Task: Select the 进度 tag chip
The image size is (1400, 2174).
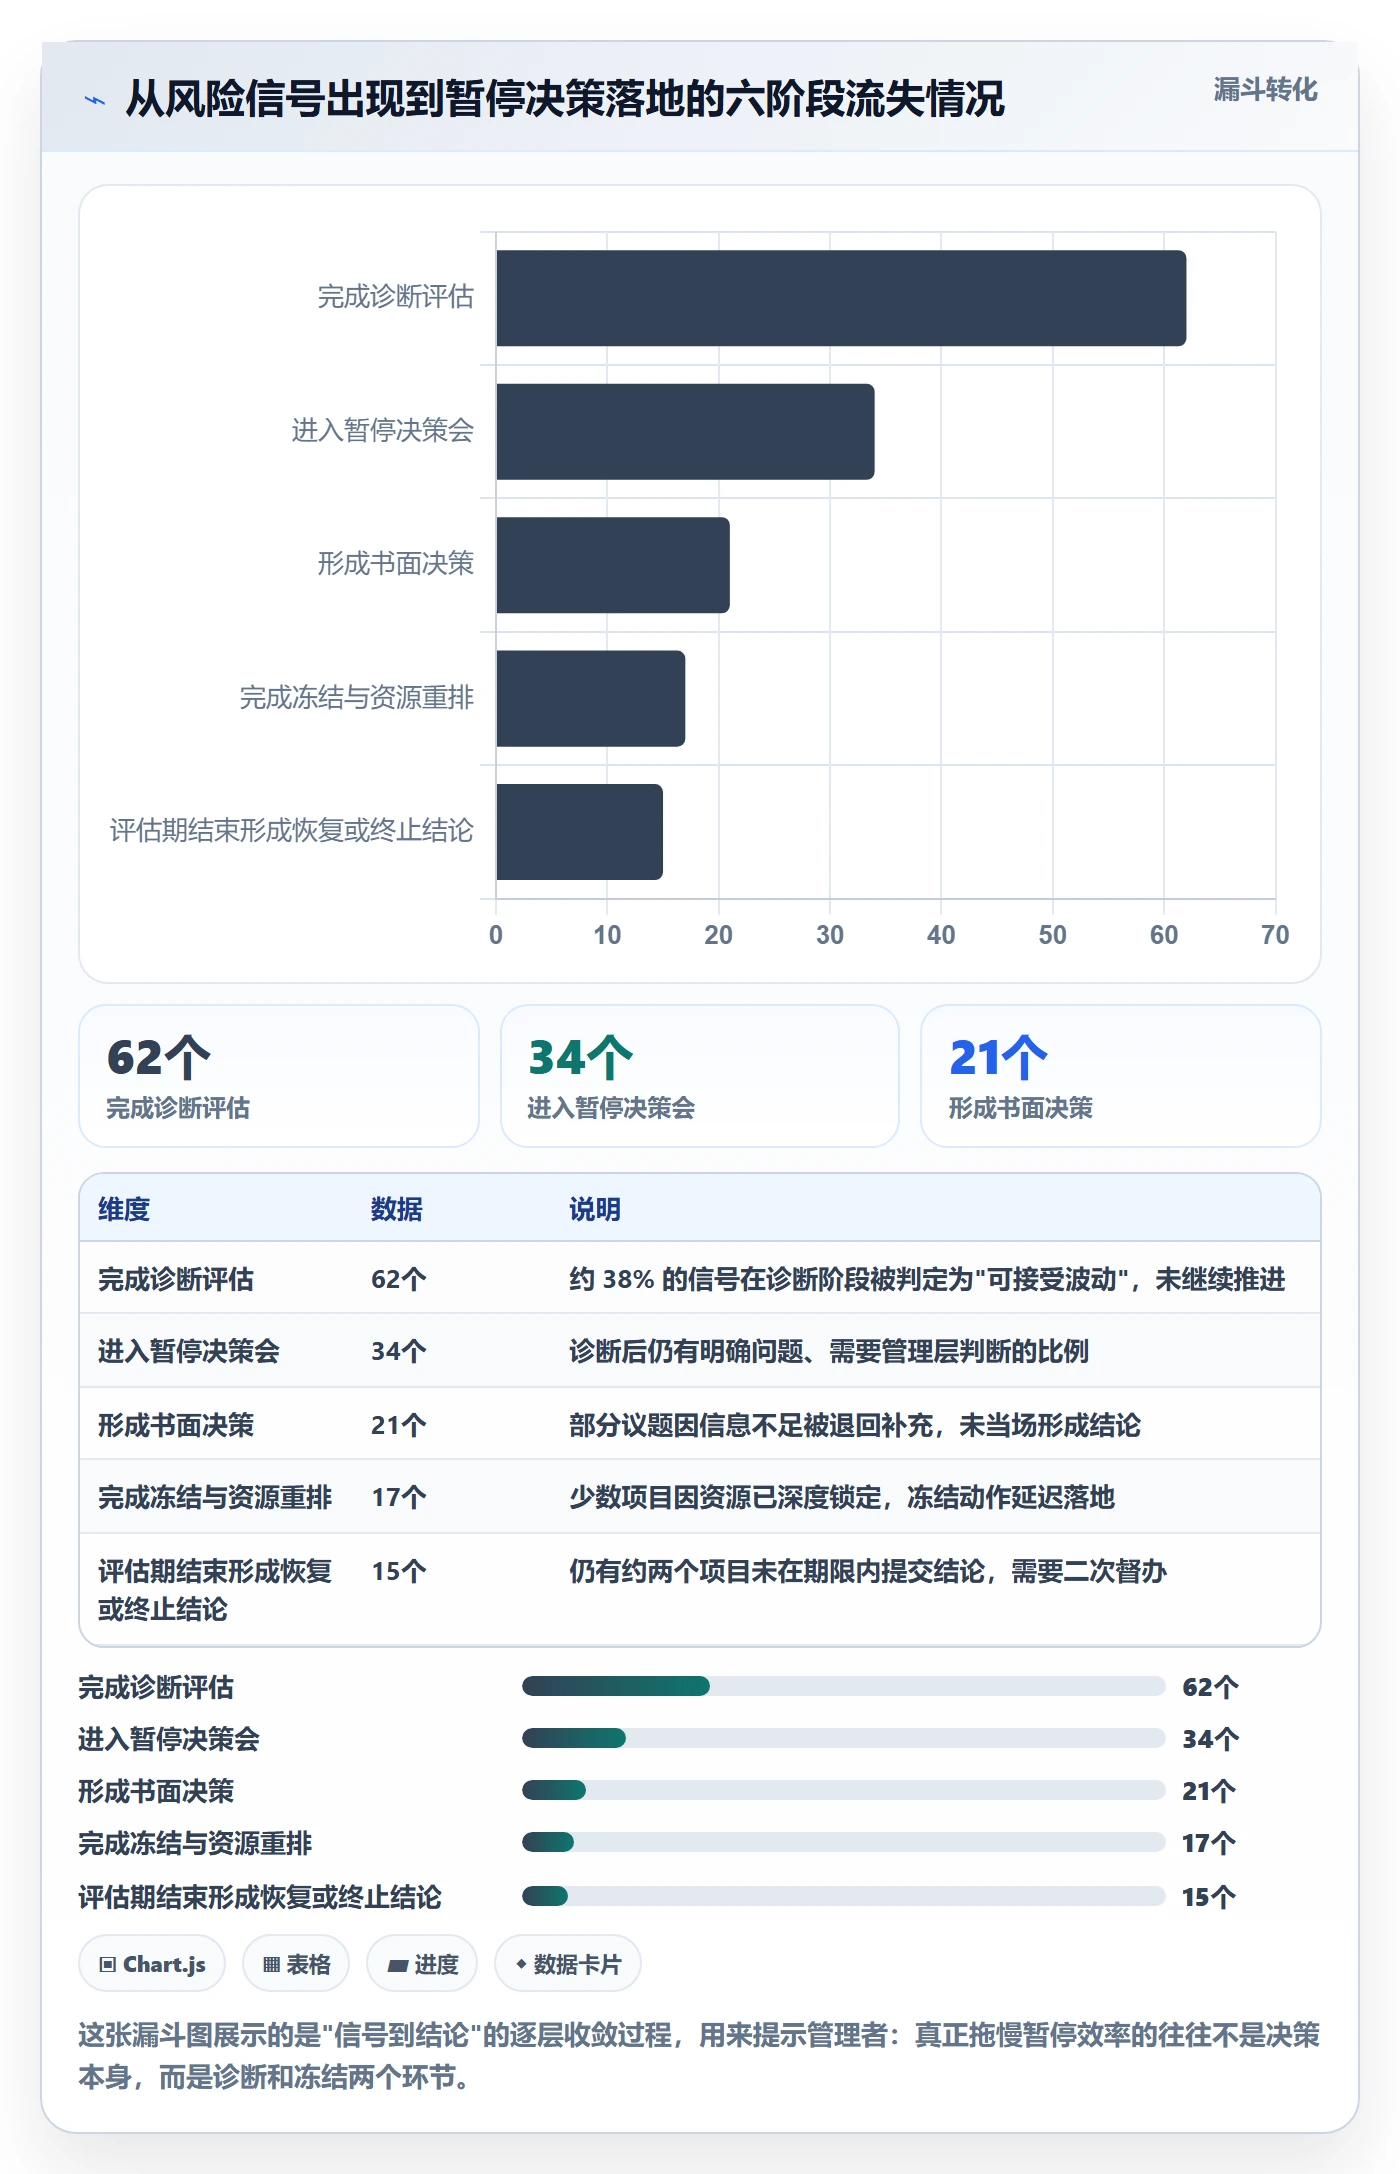Action: pyautogui.click(x=422, y=1964)
